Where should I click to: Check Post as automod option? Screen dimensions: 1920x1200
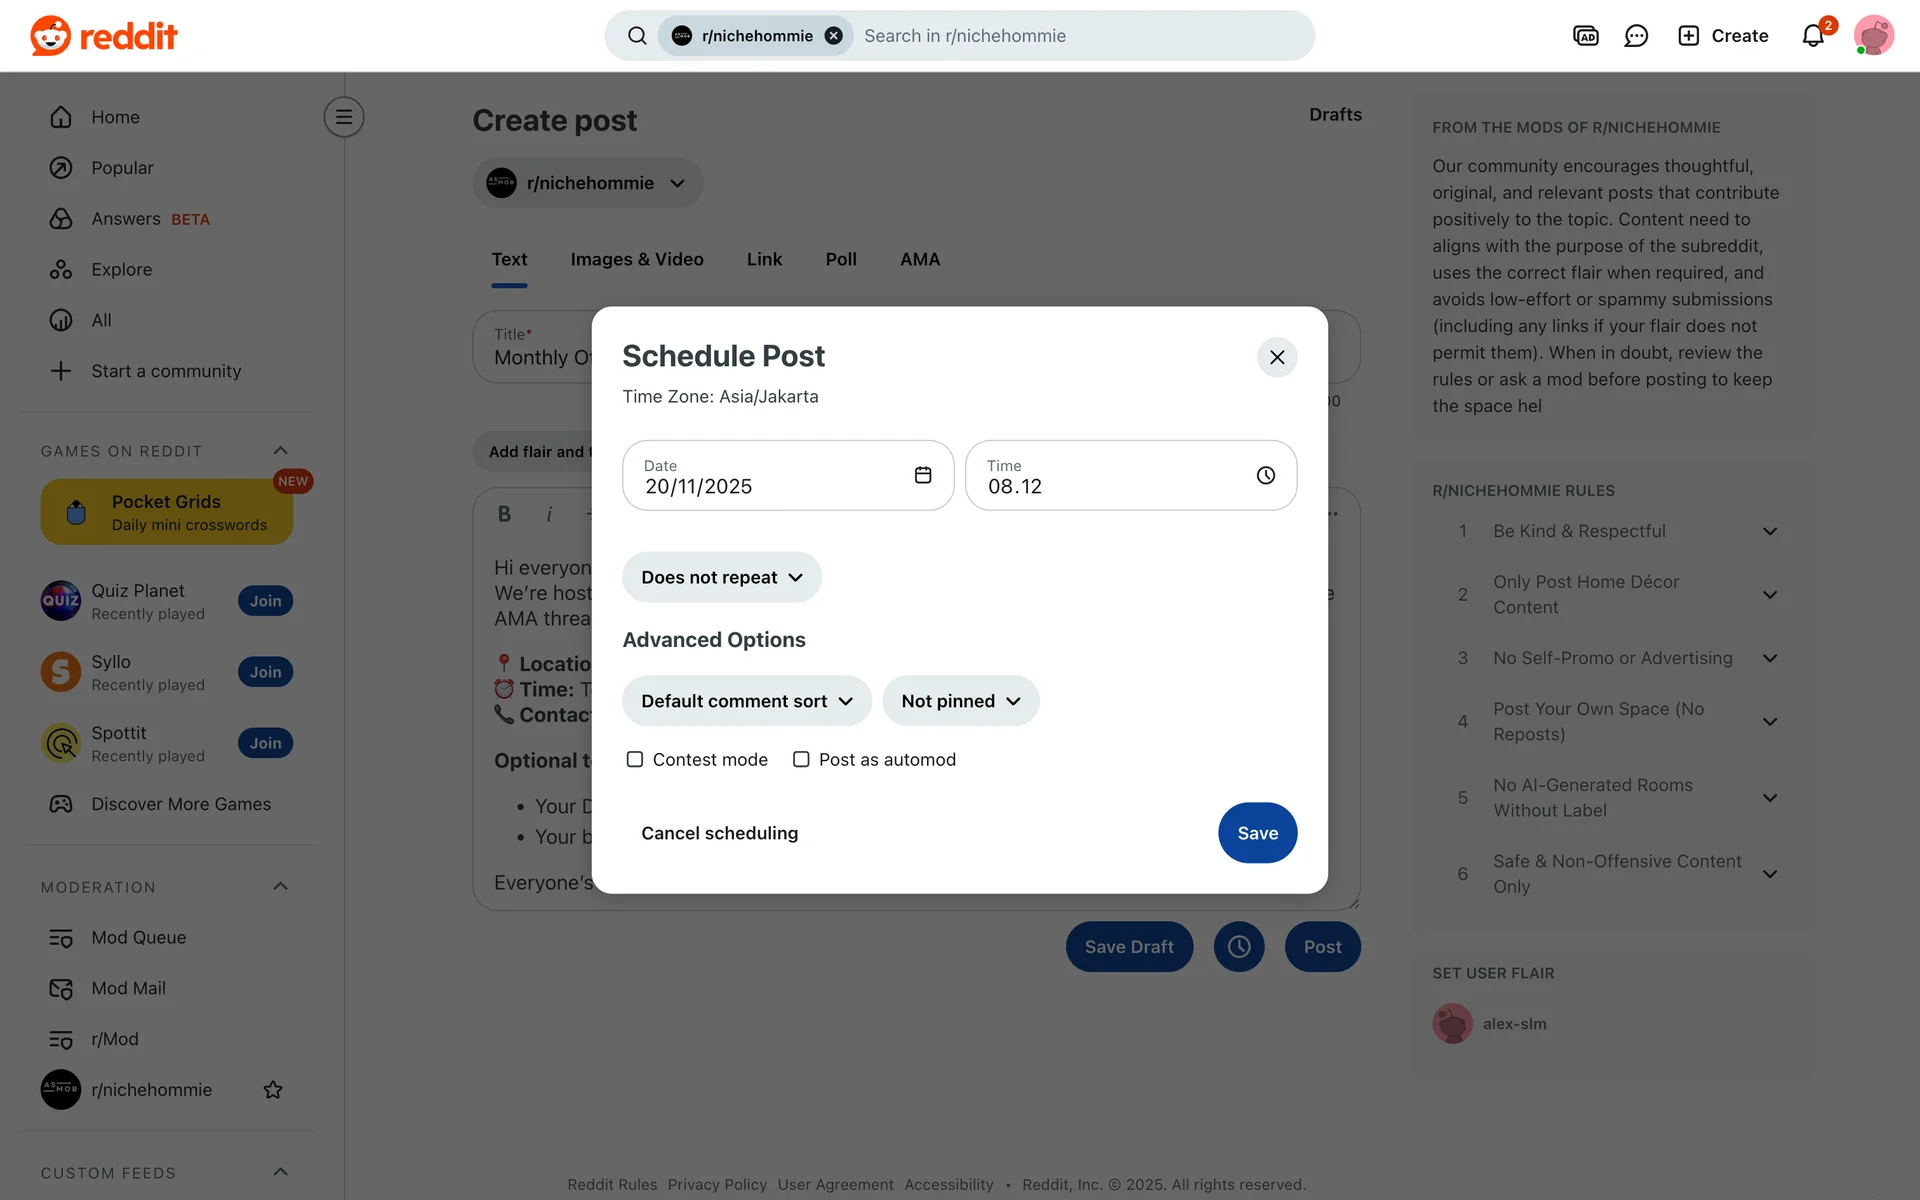coord(801,760)
